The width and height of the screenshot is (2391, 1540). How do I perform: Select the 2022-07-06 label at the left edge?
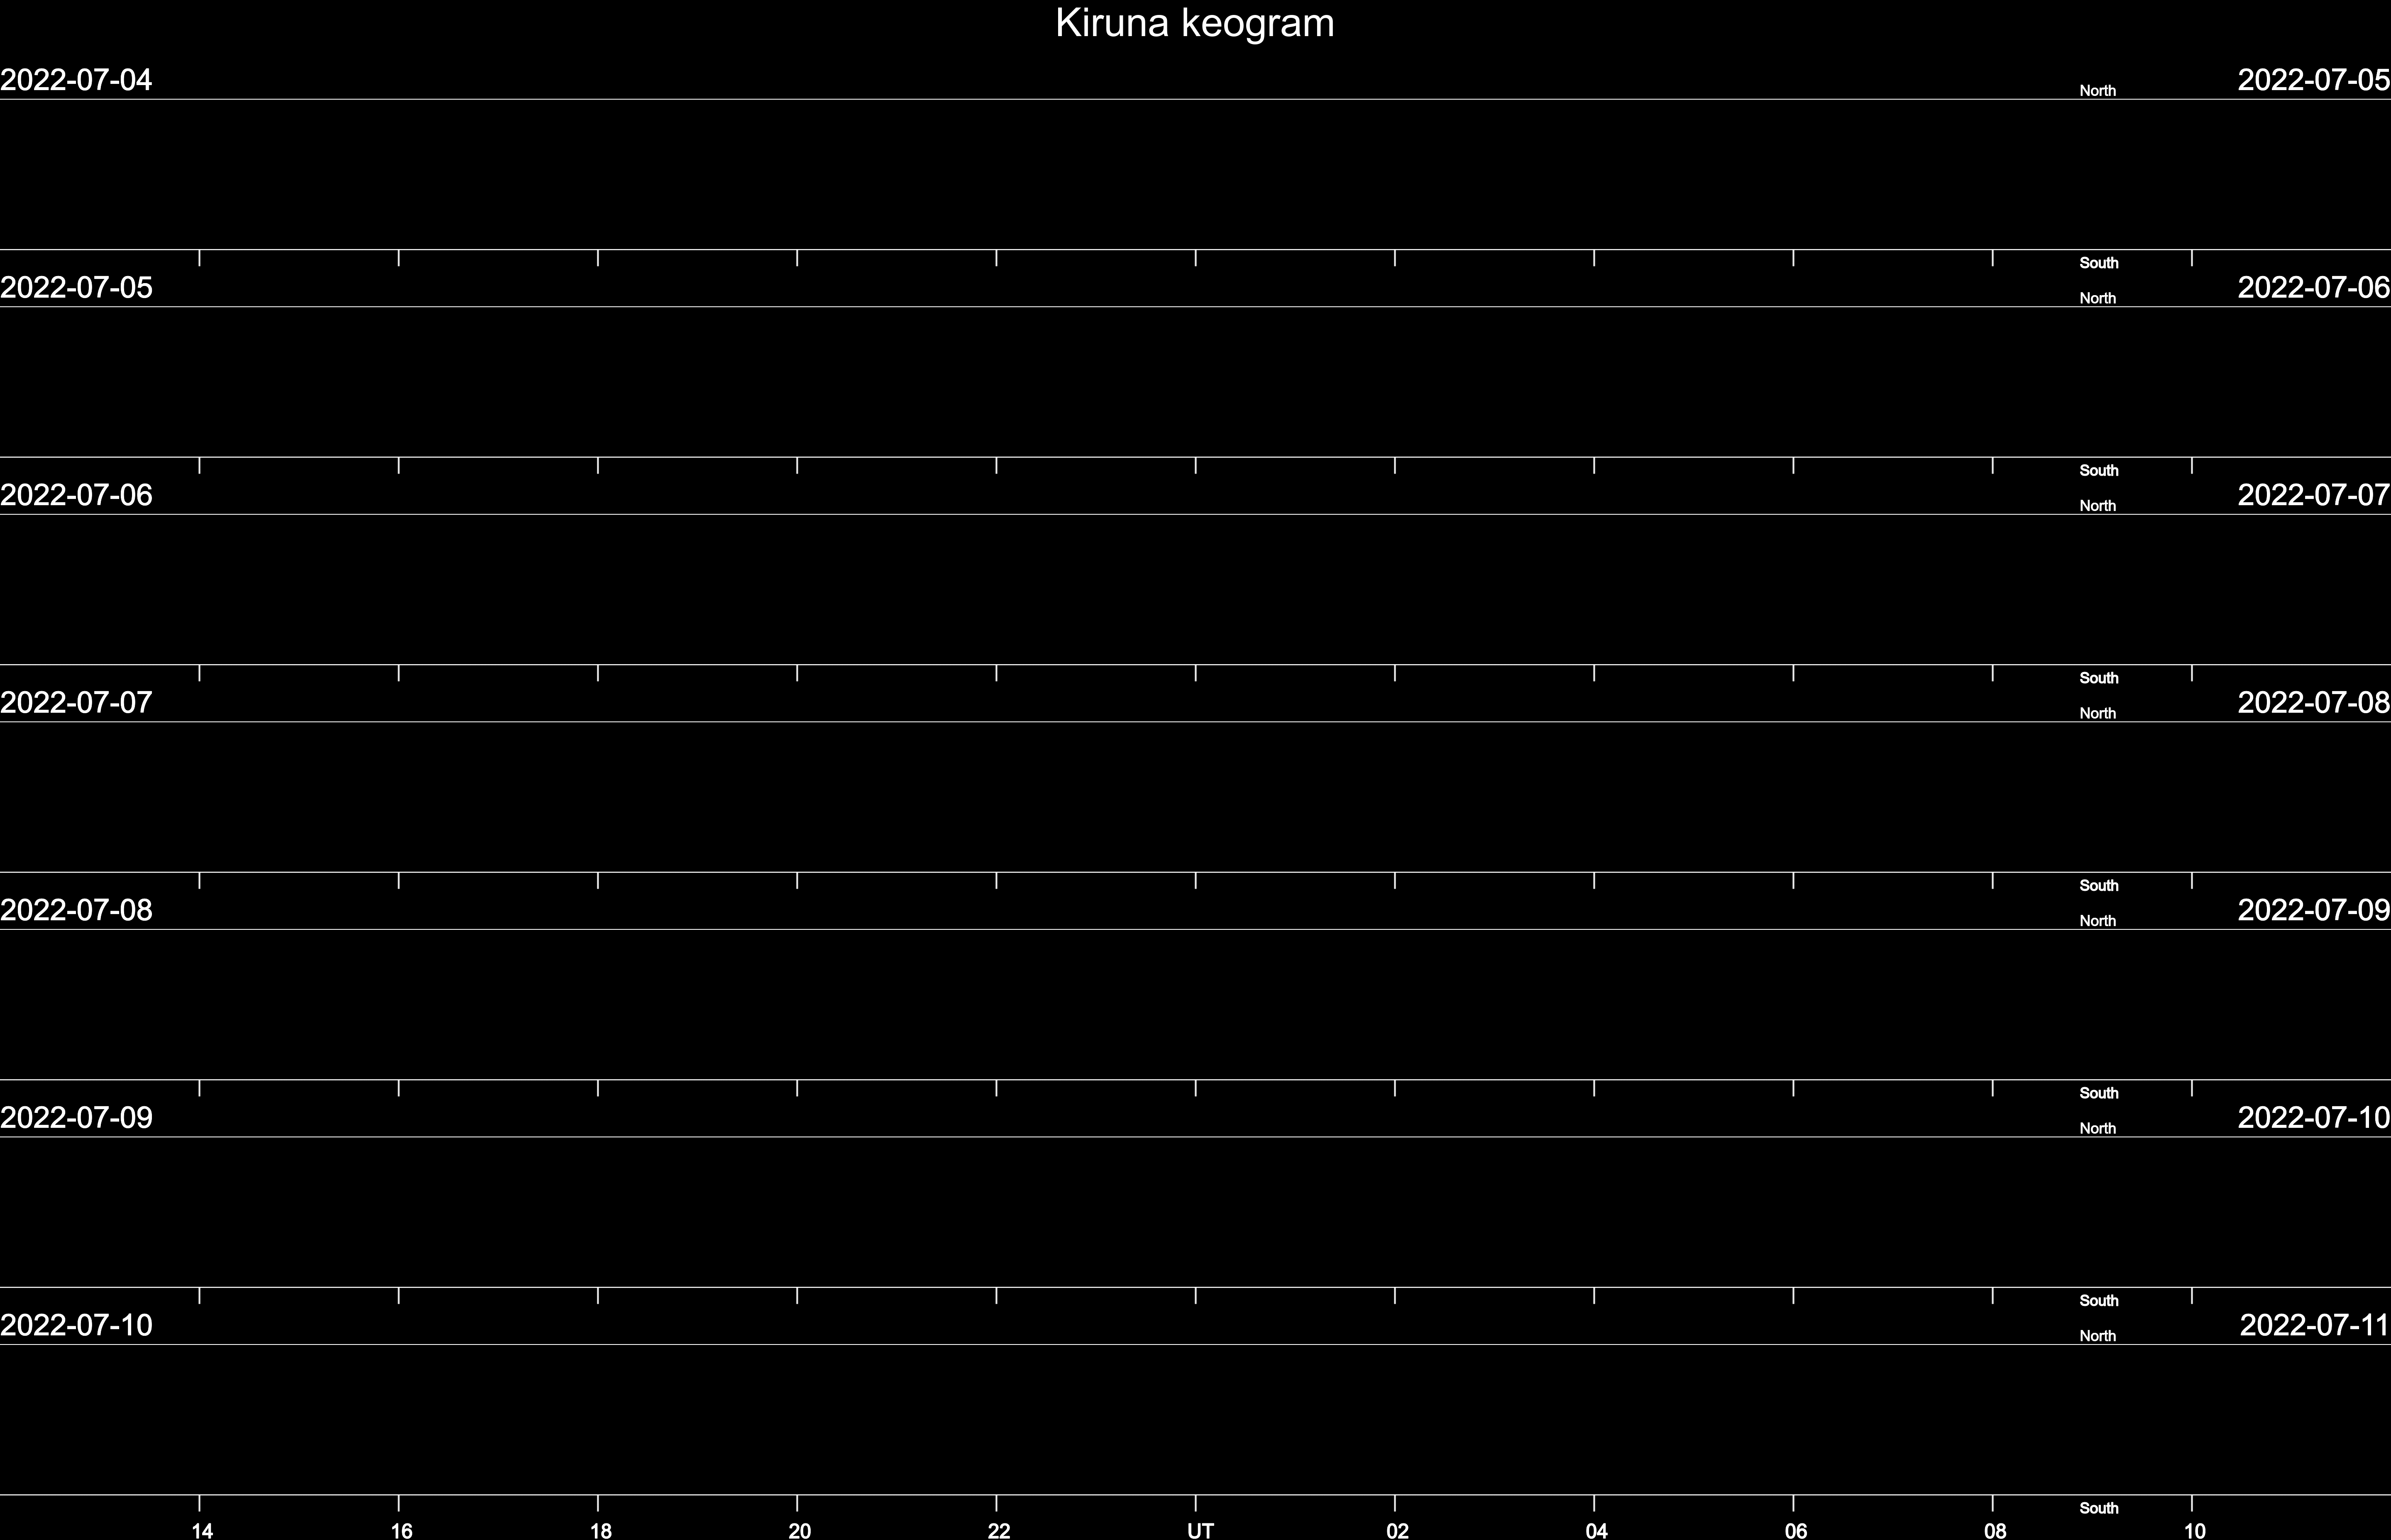click(76, 495)
